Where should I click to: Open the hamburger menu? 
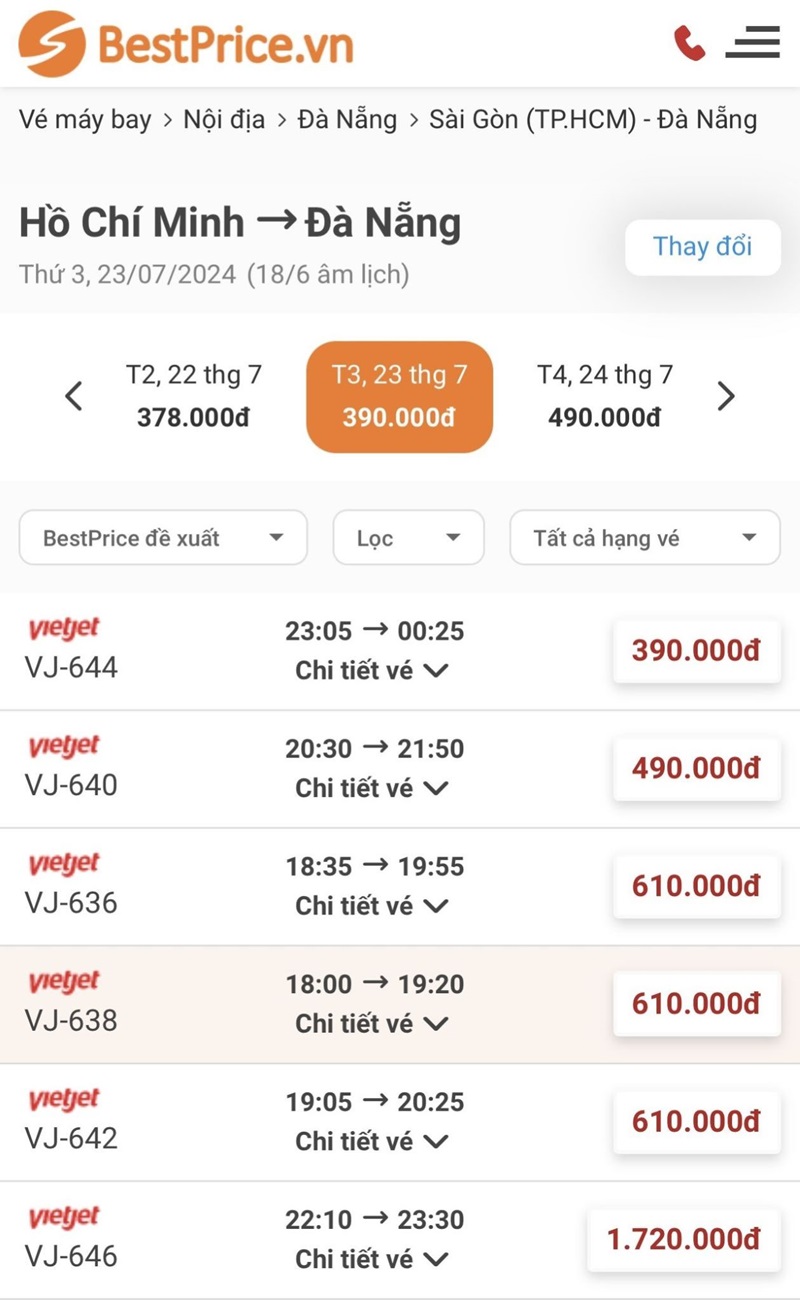point(752,43)
